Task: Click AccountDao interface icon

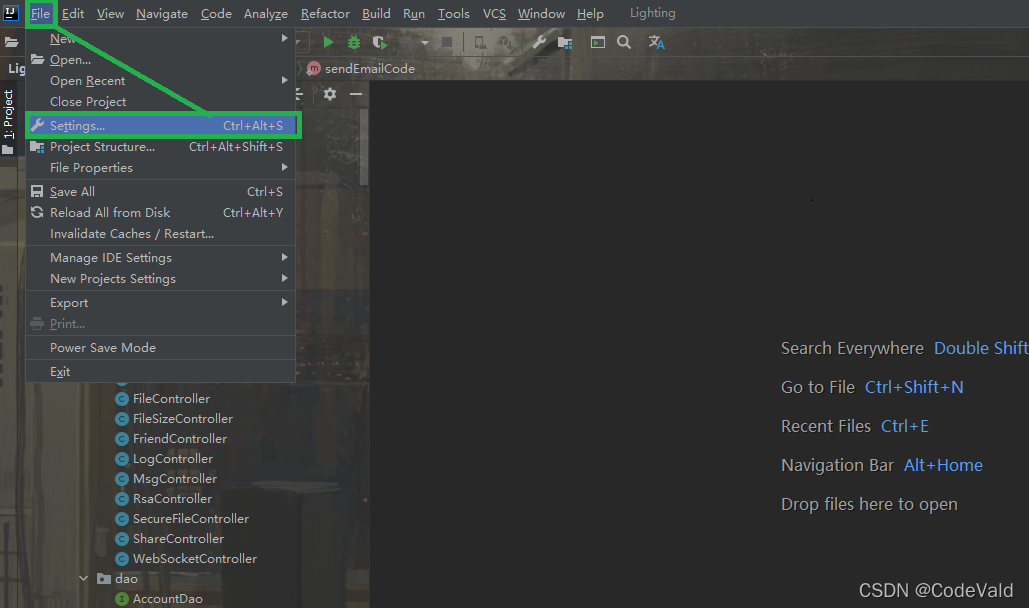Action: click(x=121, y=599)
